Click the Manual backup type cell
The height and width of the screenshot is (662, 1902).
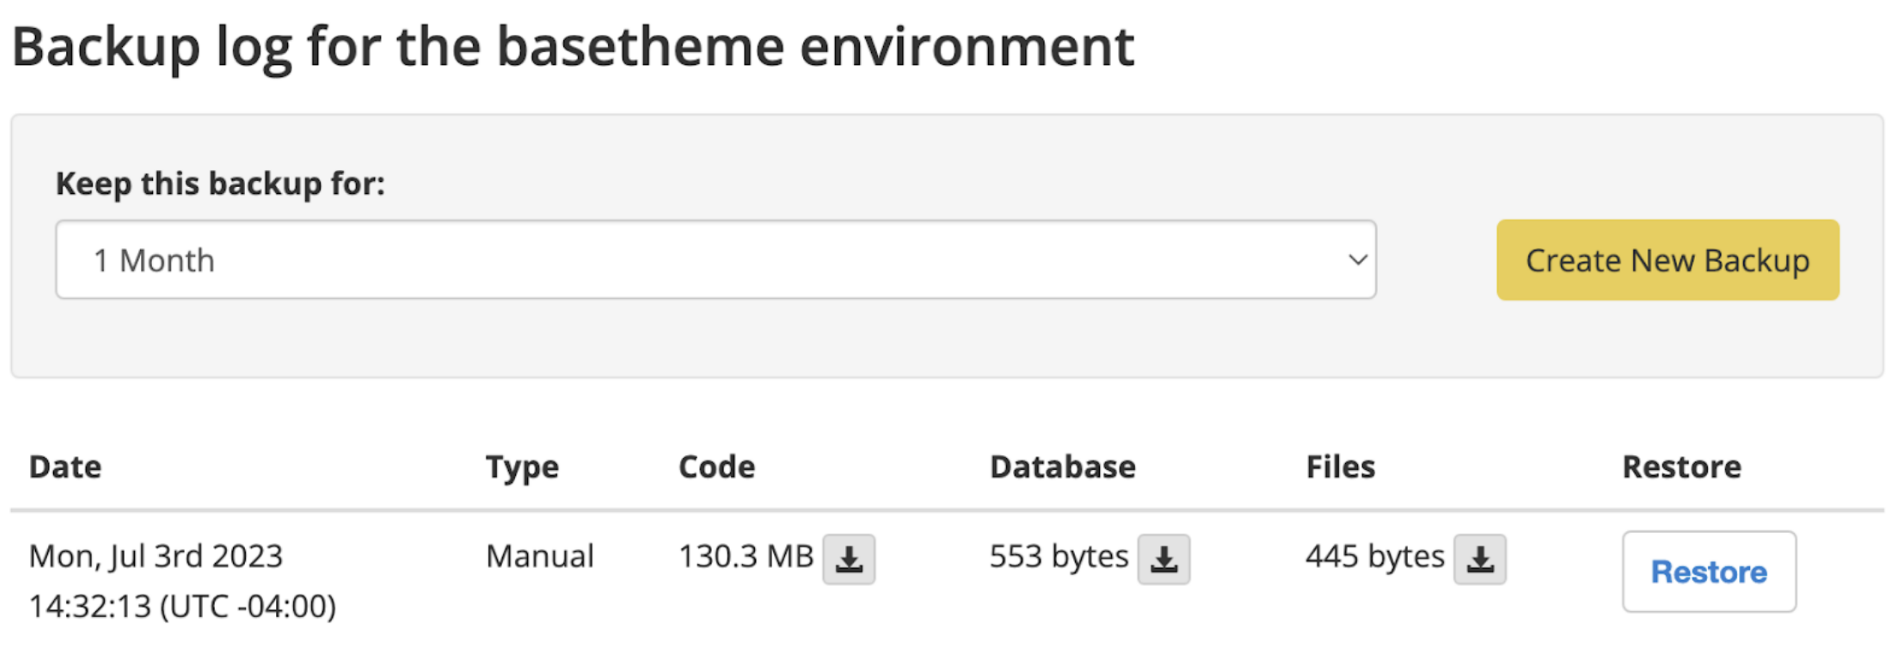click(x=539, y=556)
